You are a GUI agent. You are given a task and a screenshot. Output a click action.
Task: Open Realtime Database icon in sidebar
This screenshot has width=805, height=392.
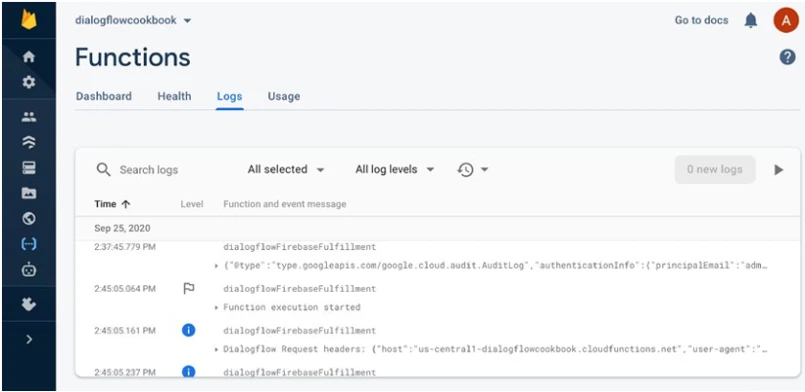pos(29,168)
